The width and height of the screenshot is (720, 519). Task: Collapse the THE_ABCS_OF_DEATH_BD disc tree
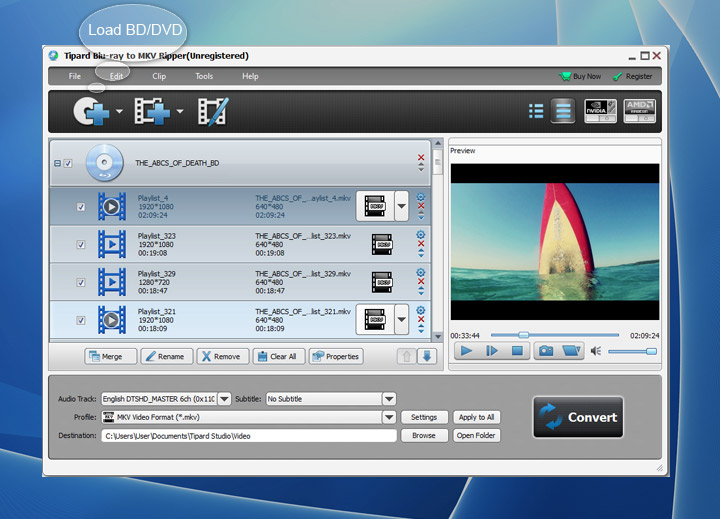57,163
